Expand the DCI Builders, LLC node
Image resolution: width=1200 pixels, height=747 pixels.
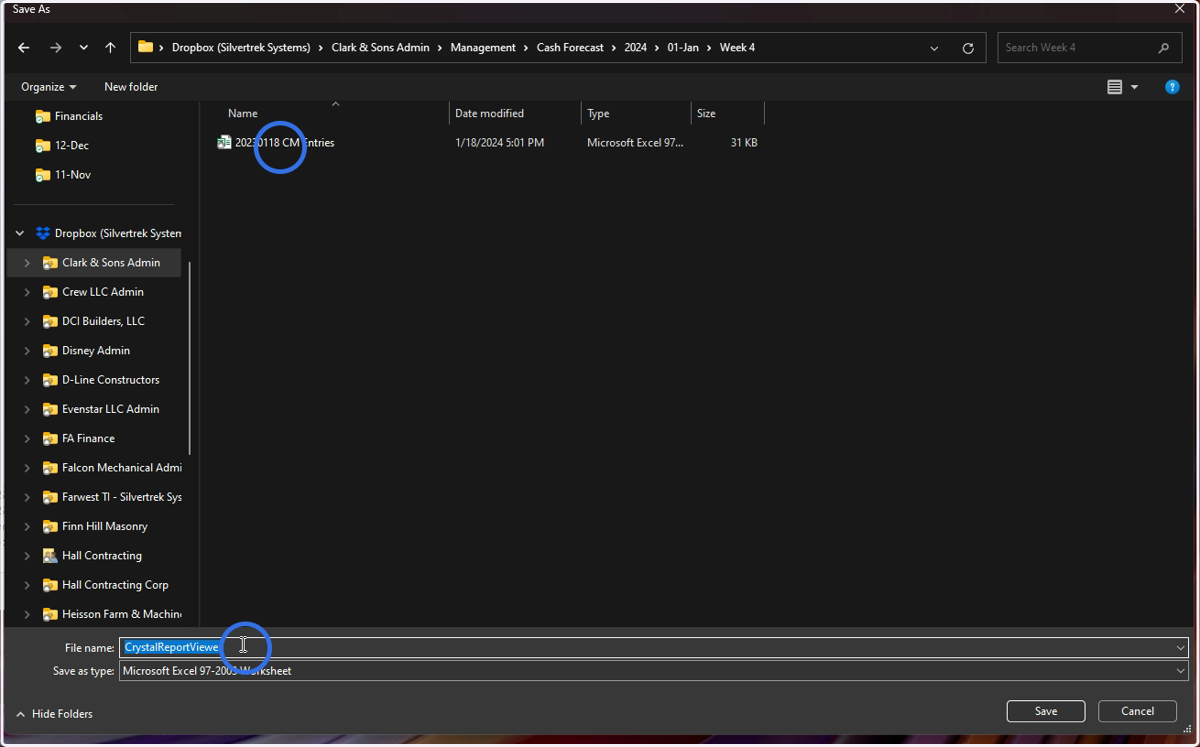point(27,321)
